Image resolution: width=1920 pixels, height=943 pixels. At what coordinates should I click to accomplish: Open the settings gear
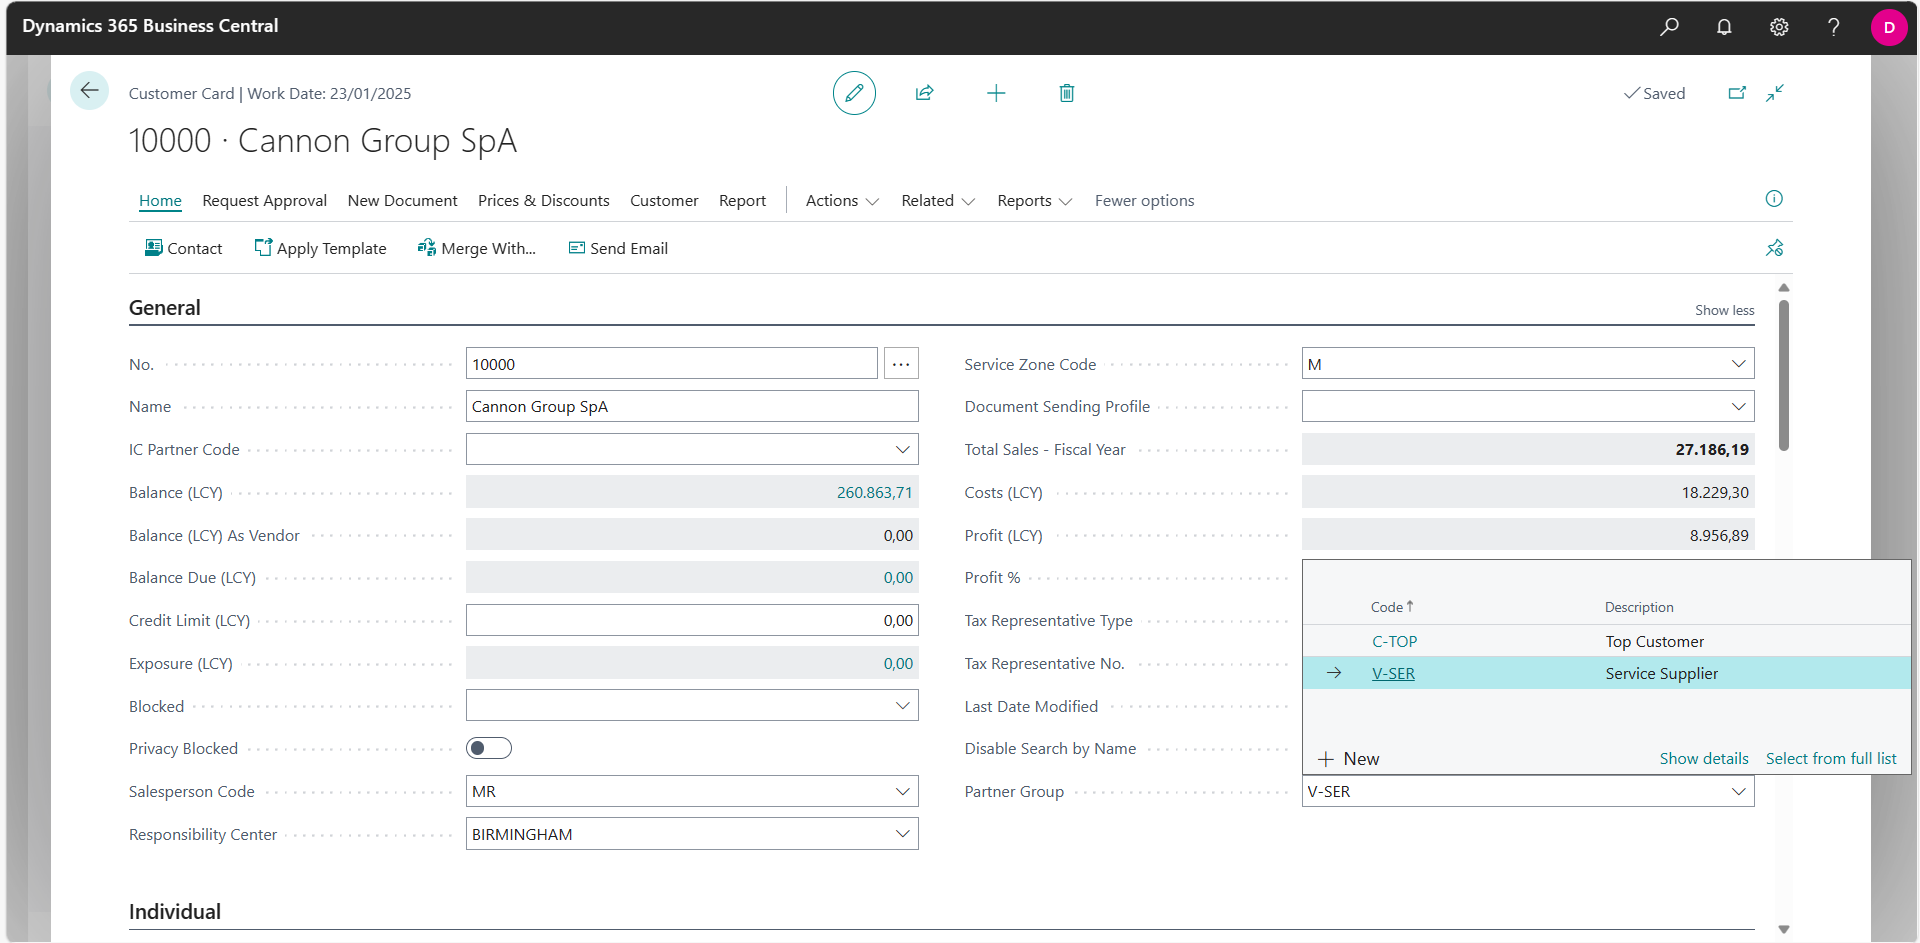coord(1779,27)
